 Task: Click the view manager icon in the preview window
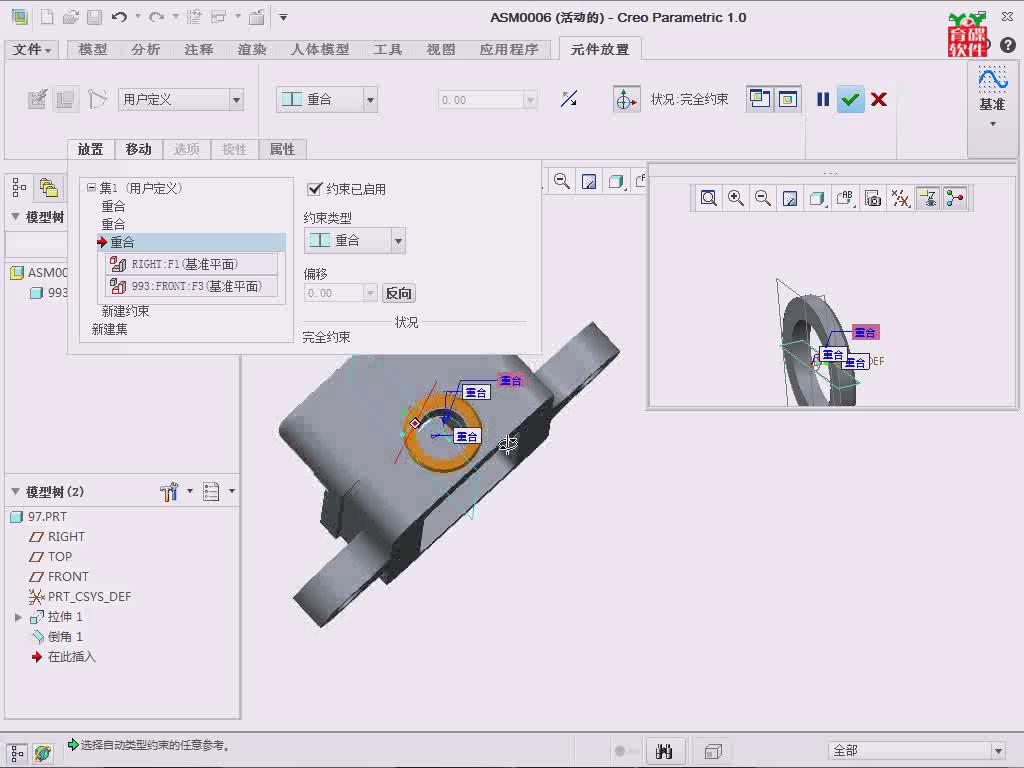[873, 198]
